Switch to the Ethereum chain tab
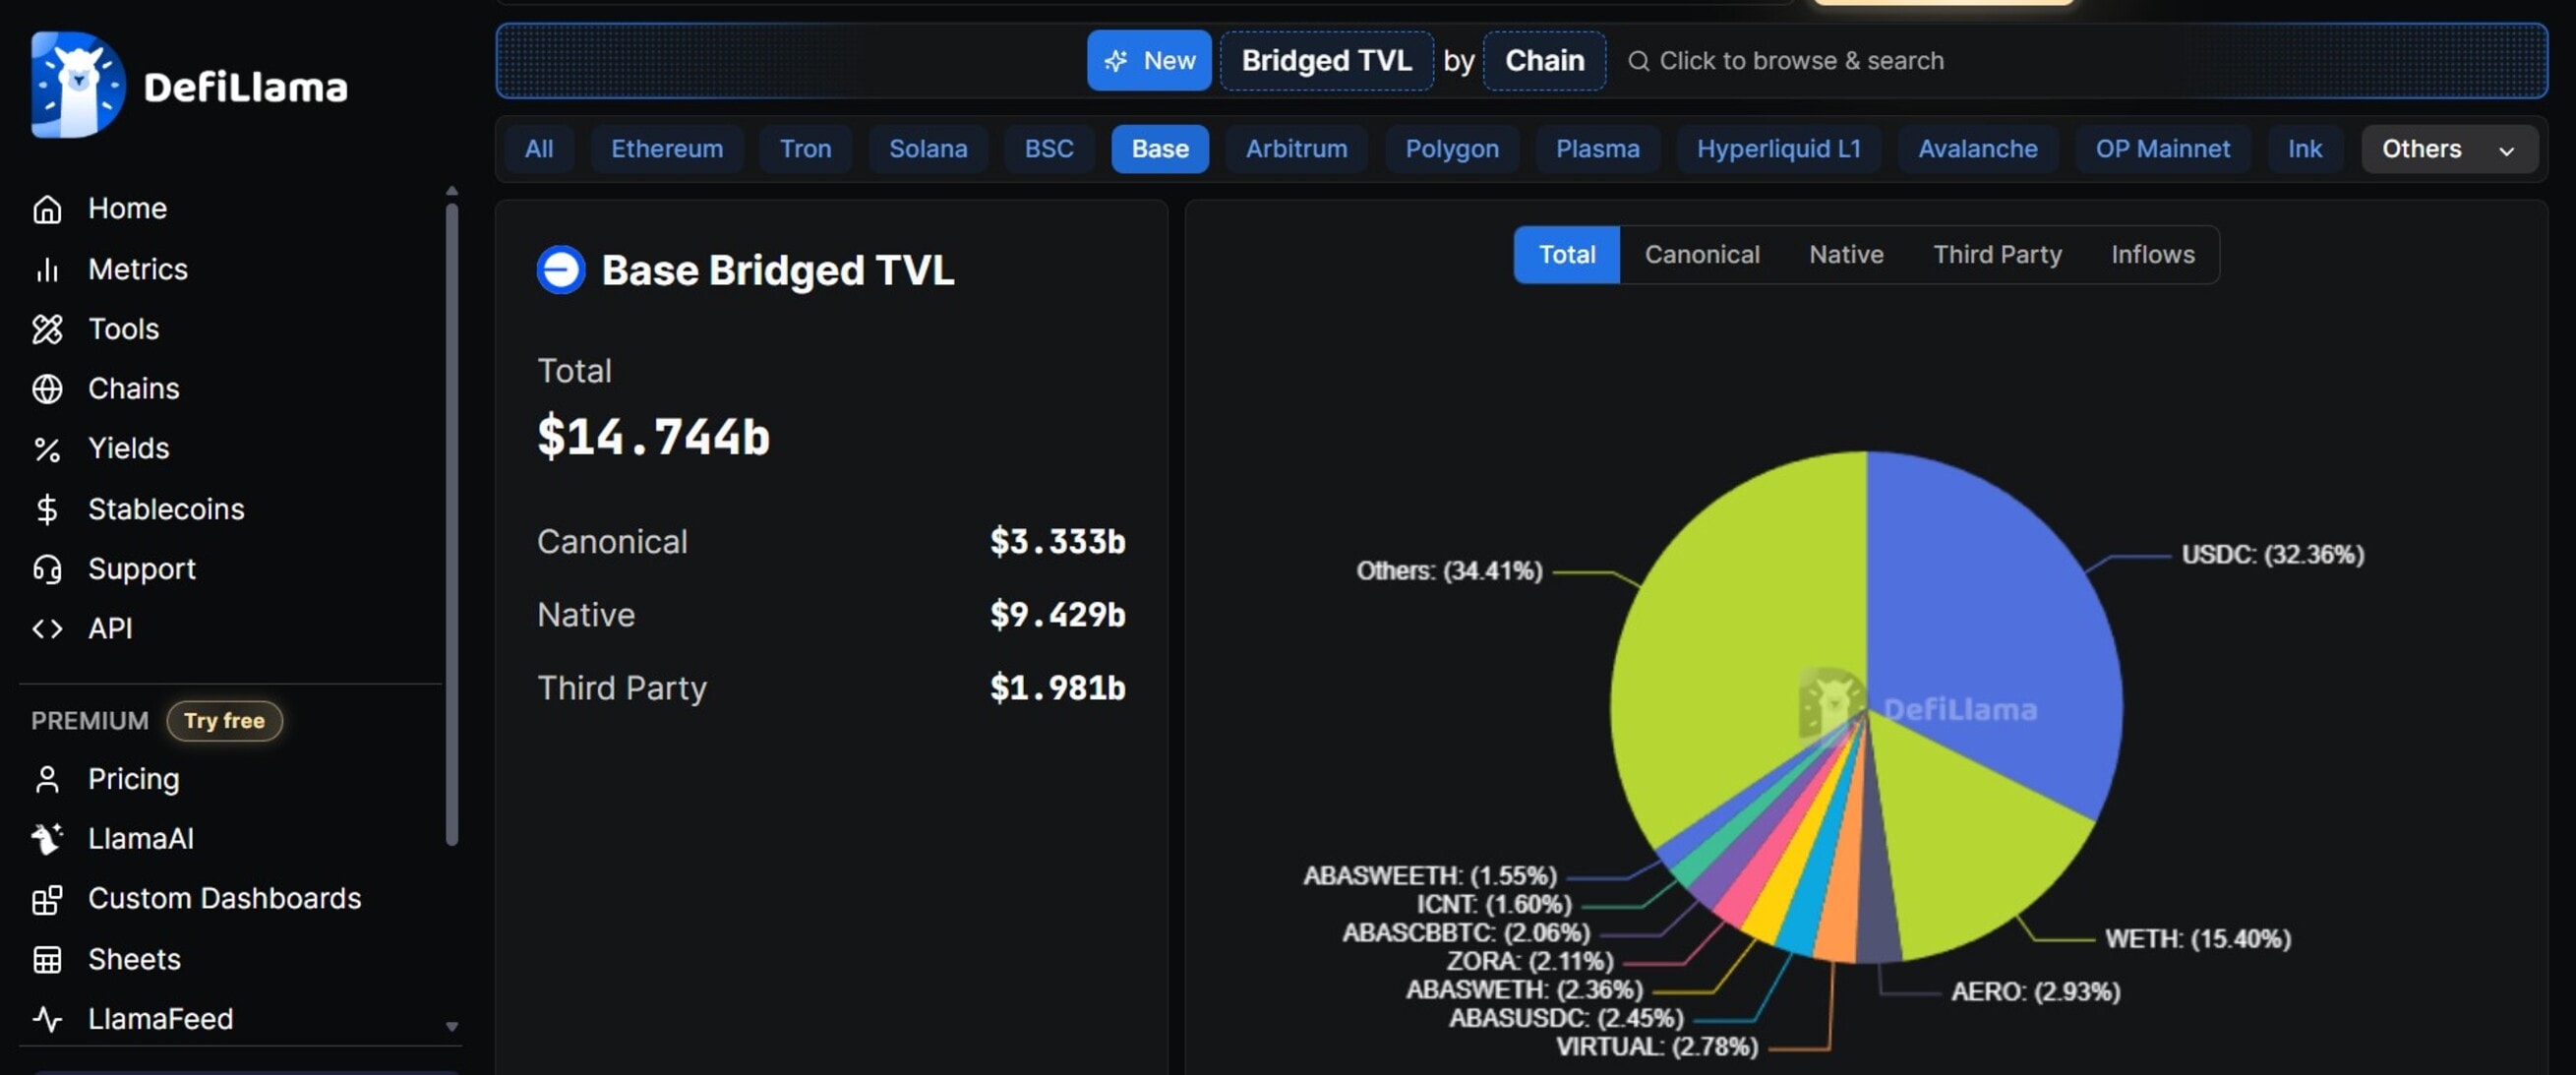This screenshot has height=1075, width=2576. tap(667, 148)
